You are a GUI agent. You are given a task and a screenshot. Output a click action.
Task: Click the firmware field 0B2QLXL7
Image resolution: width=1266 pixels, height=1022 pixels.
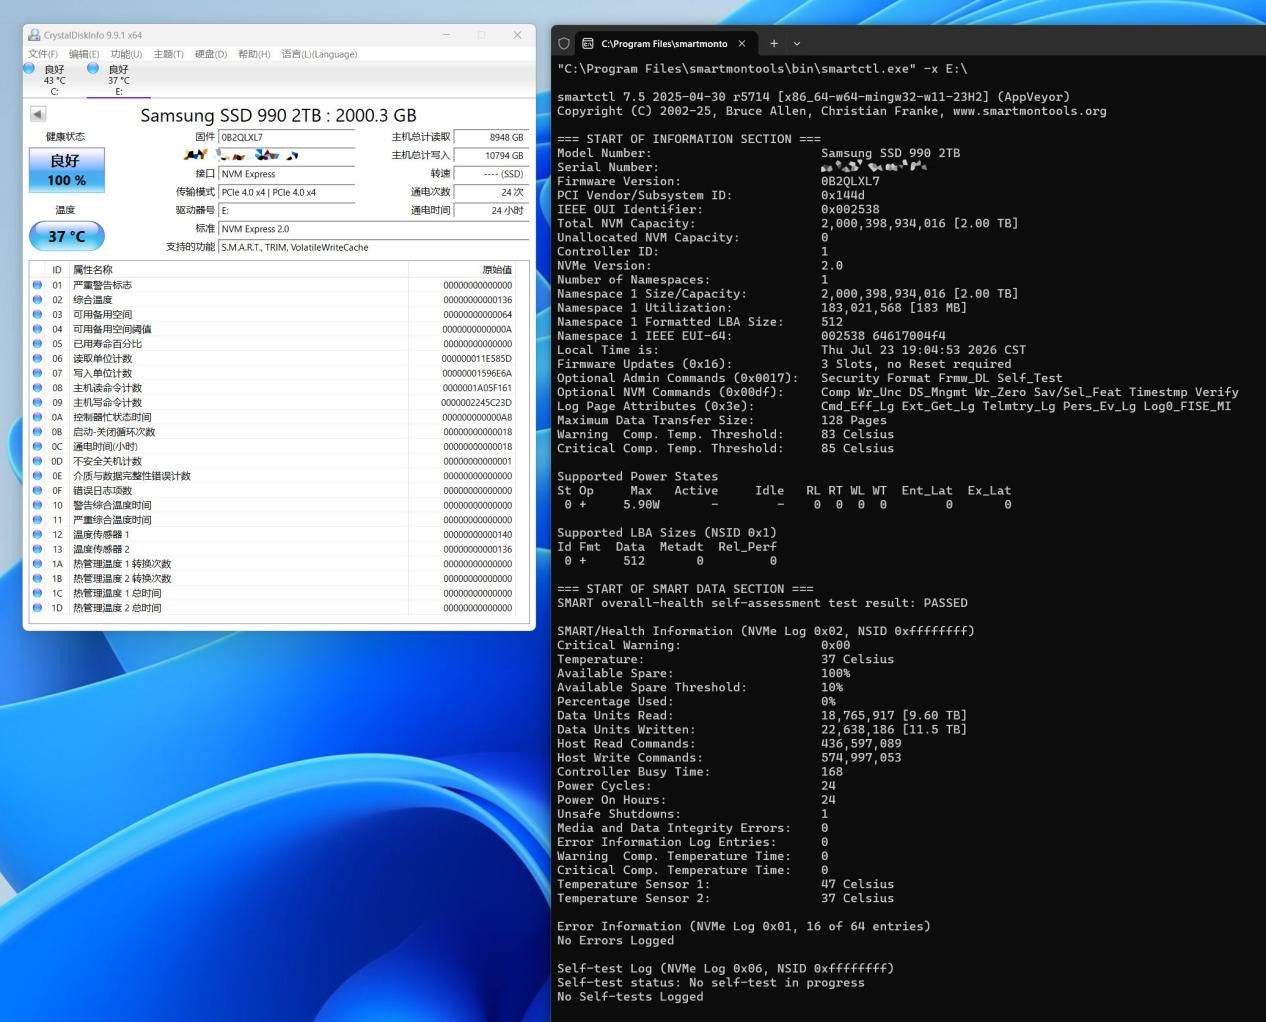[286, 137]
